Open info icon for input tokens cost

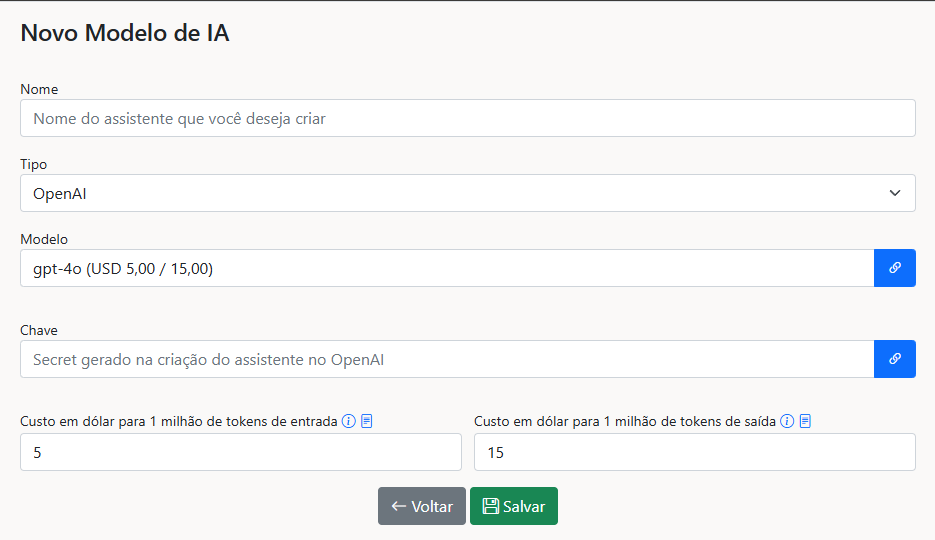pyautogui.click(x=349, y=421)
